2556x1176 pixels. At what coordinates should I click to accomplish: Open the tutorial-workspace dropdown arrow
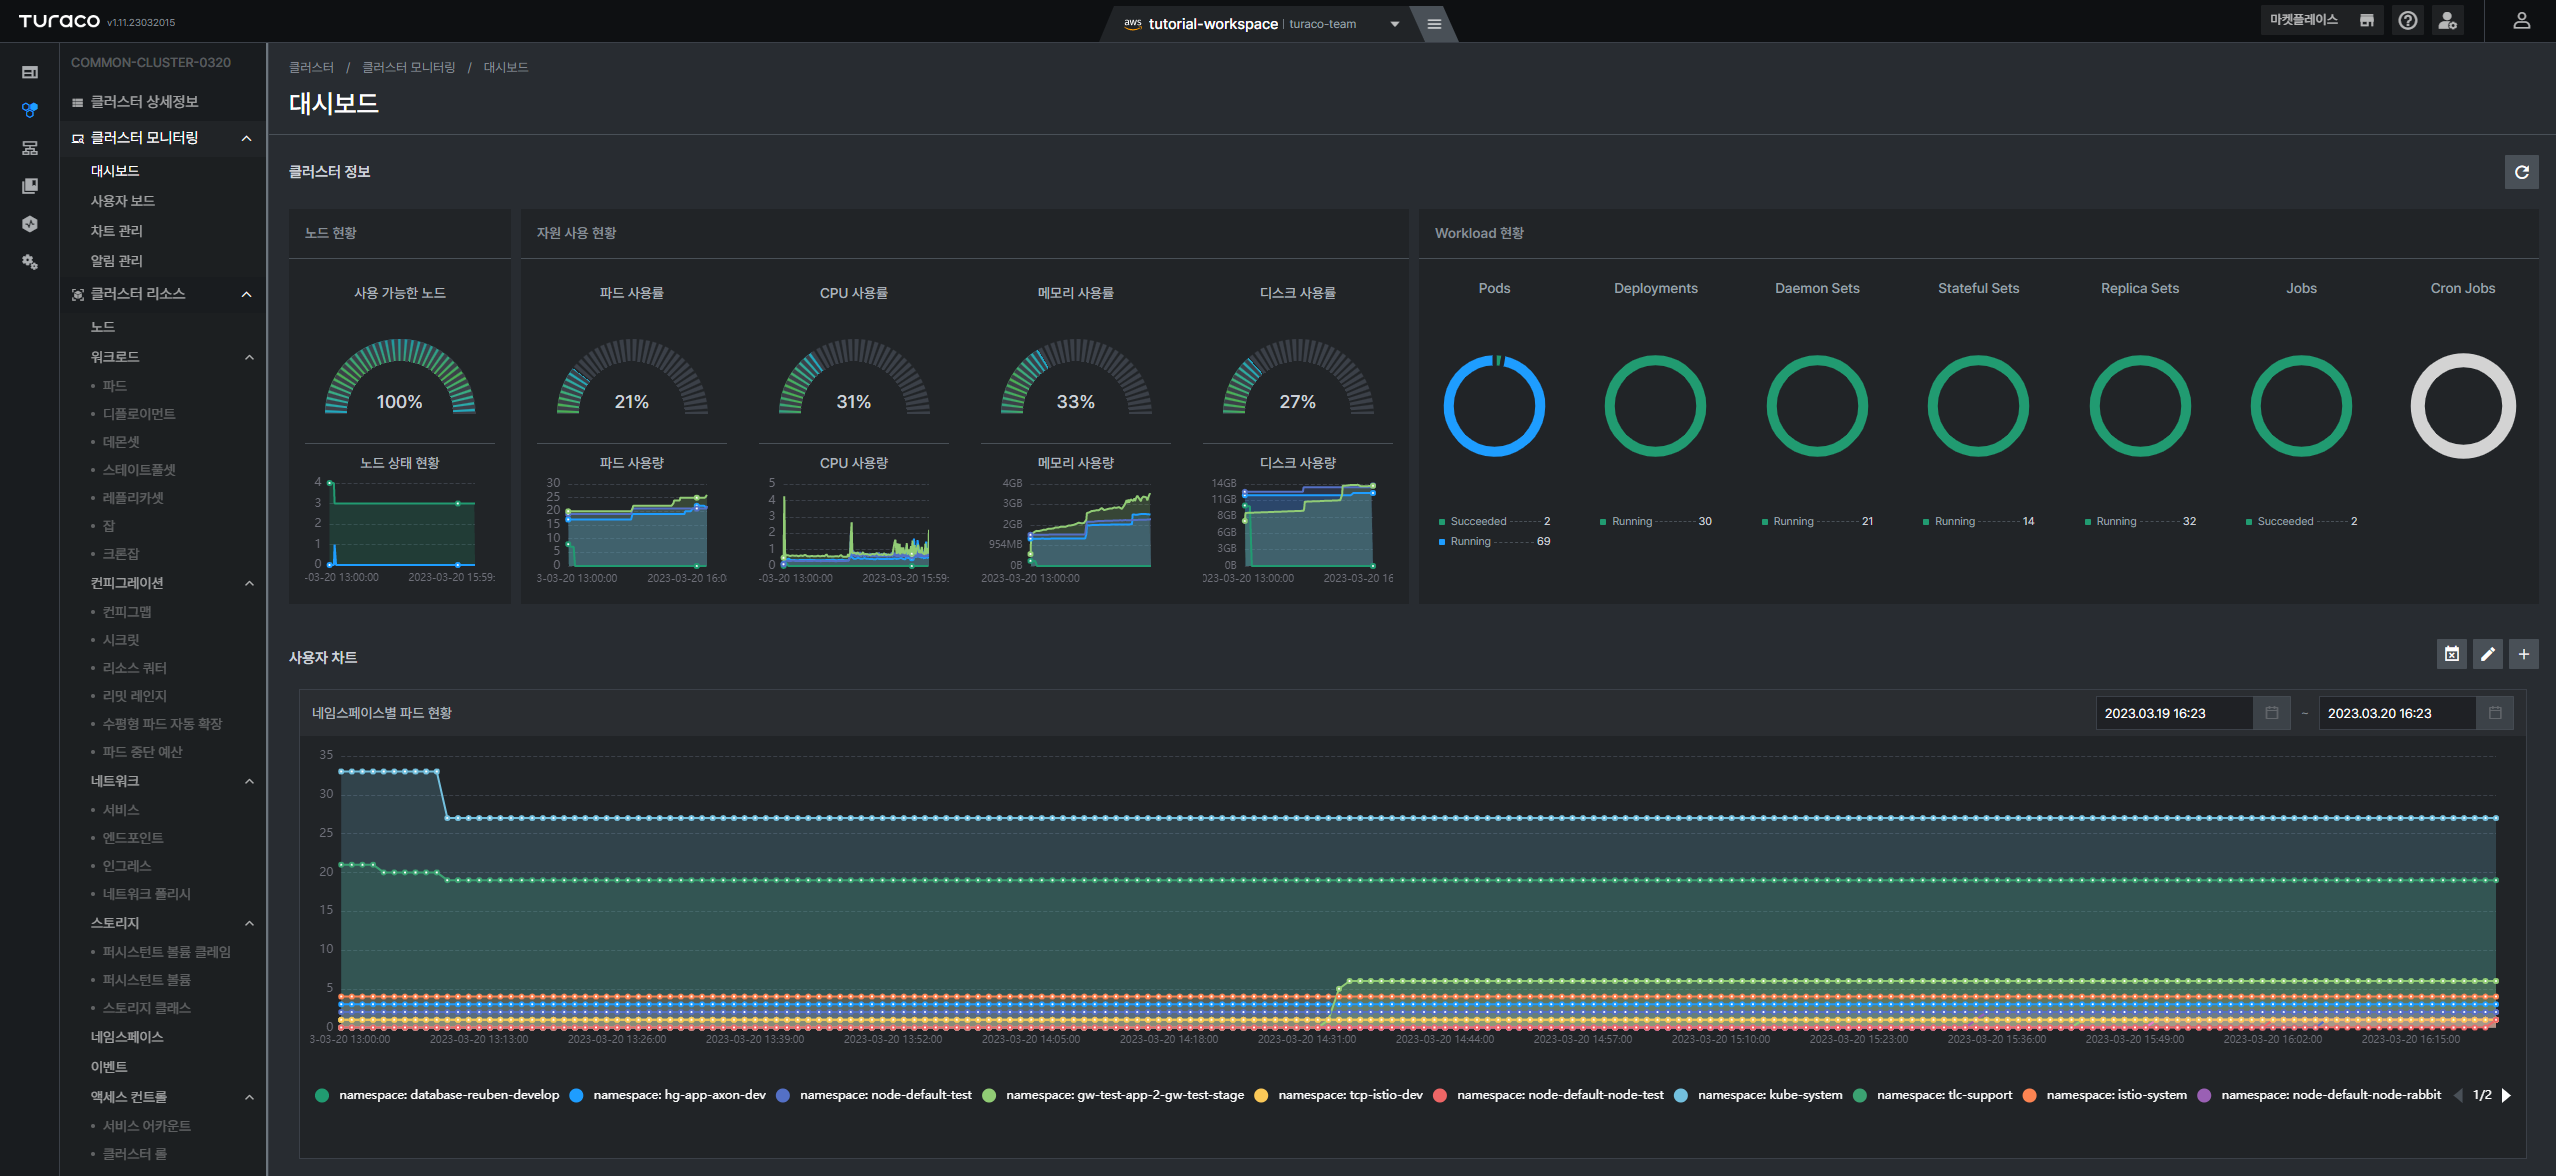pyautogui.click(x=1394, y=24)
